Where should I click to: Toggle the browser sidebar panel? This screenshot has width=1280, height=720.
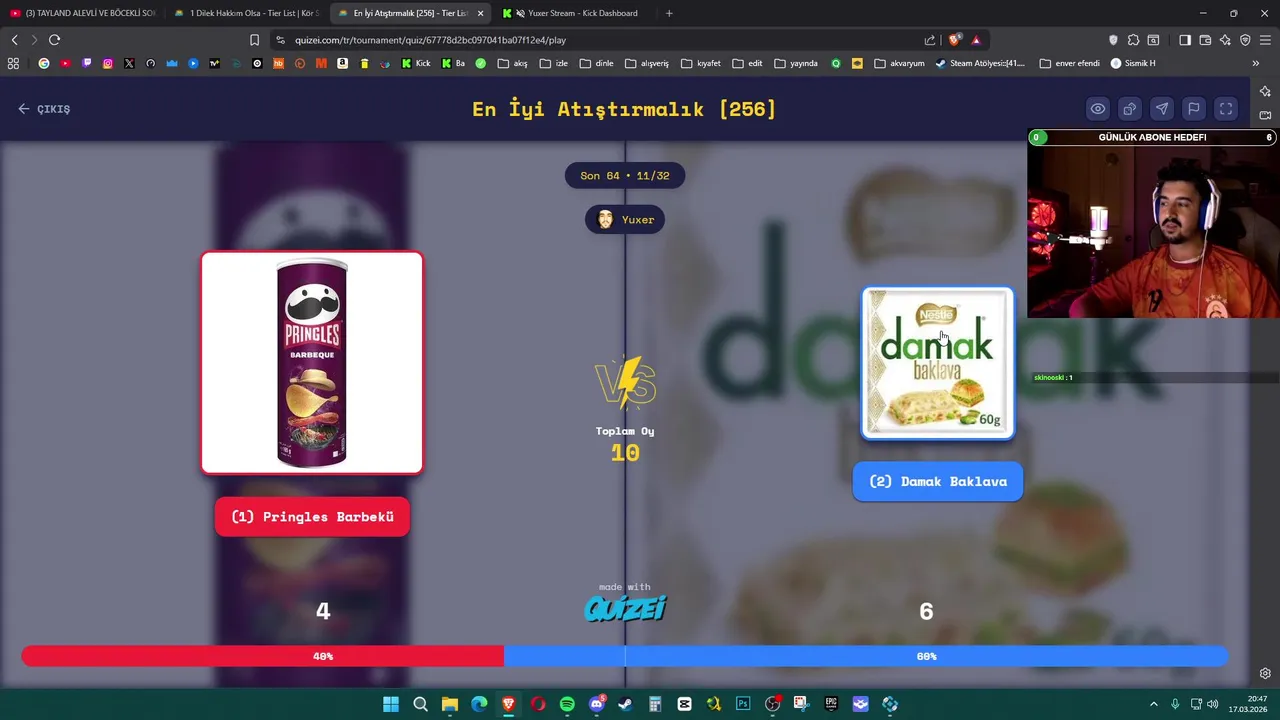point(1185,40)
